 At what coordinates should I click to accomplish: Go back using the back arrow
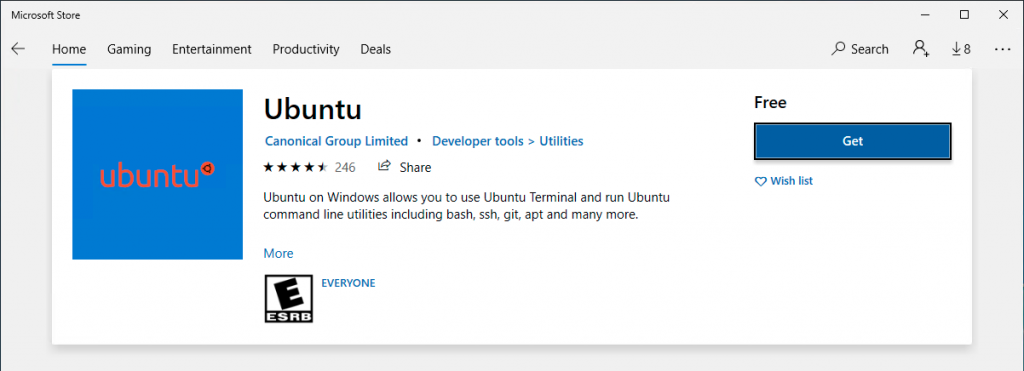click(18, 49)
